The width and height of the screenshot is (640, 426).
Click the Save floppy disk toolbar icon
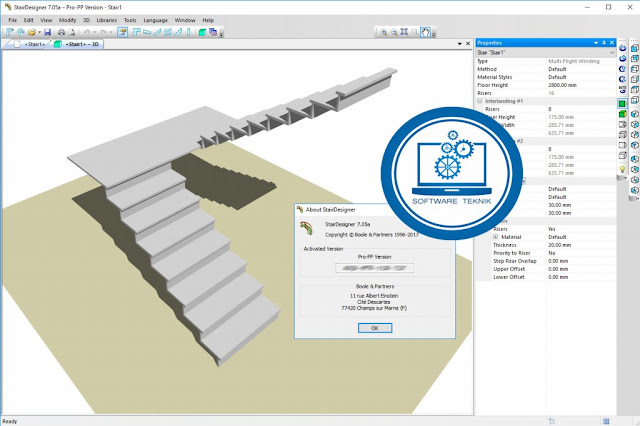coord(47,32)
